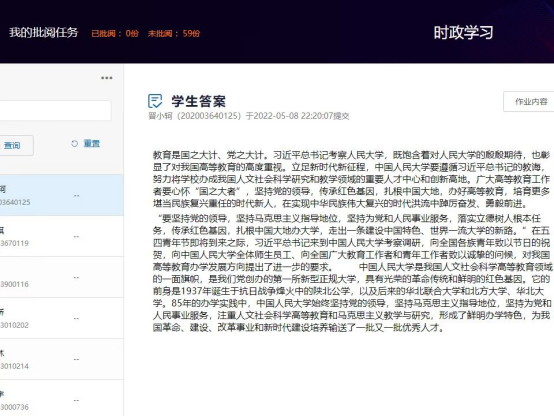This screenshot has height=416, width=554.
Task: Click the 查询 search button
Action: click(16, 145)
